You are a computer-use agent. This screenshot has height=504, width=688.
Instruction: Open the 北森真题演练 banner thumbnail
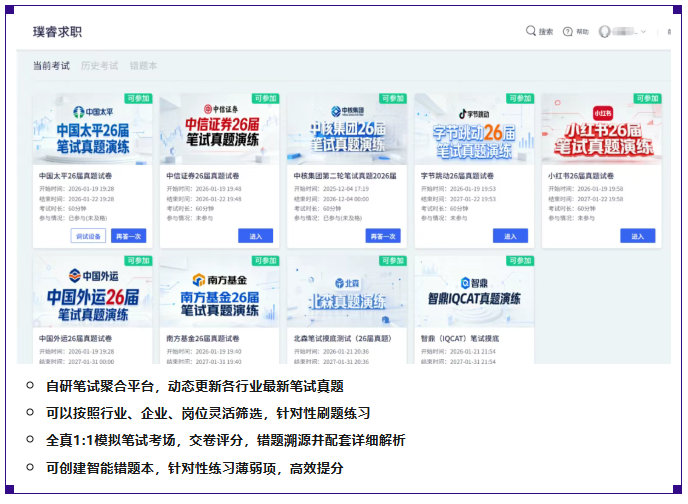pyautogui.click(x=347, y=294)
